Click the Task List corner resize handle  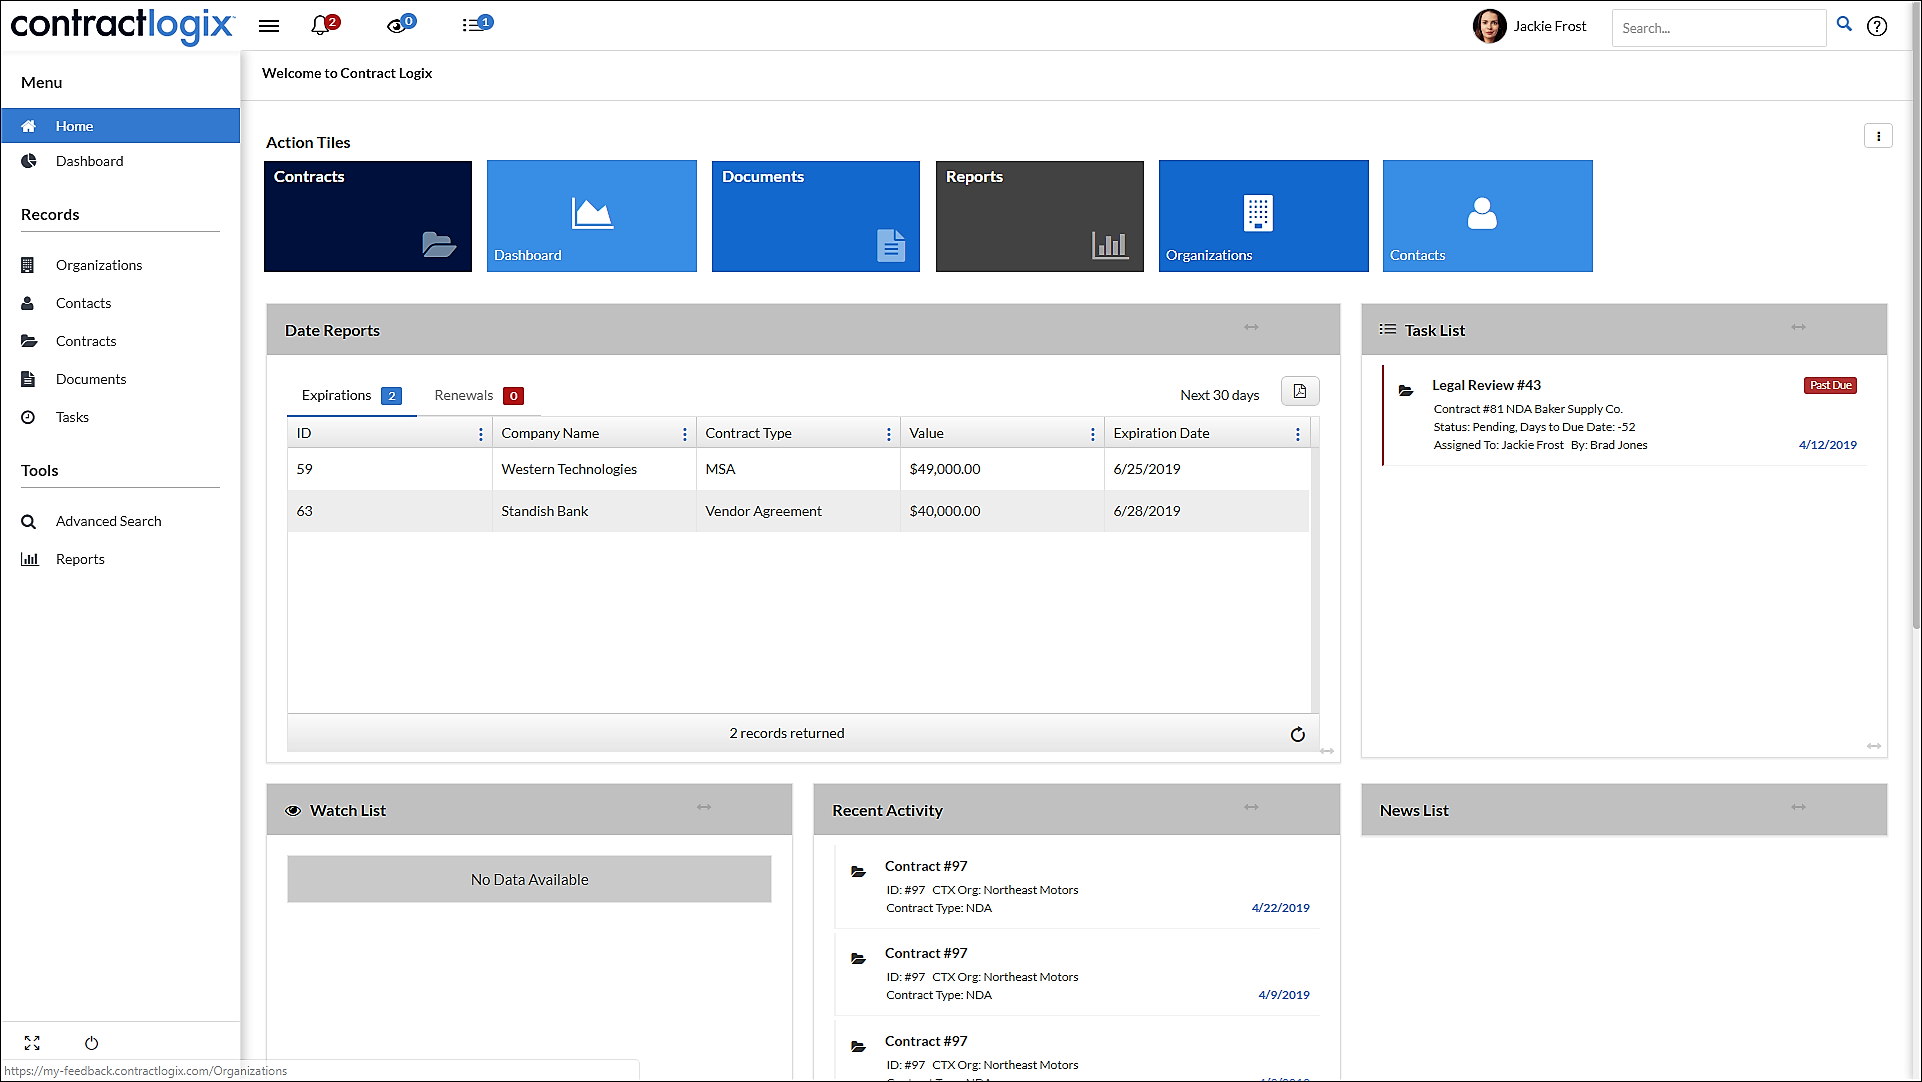click(x=1874, y=746)
